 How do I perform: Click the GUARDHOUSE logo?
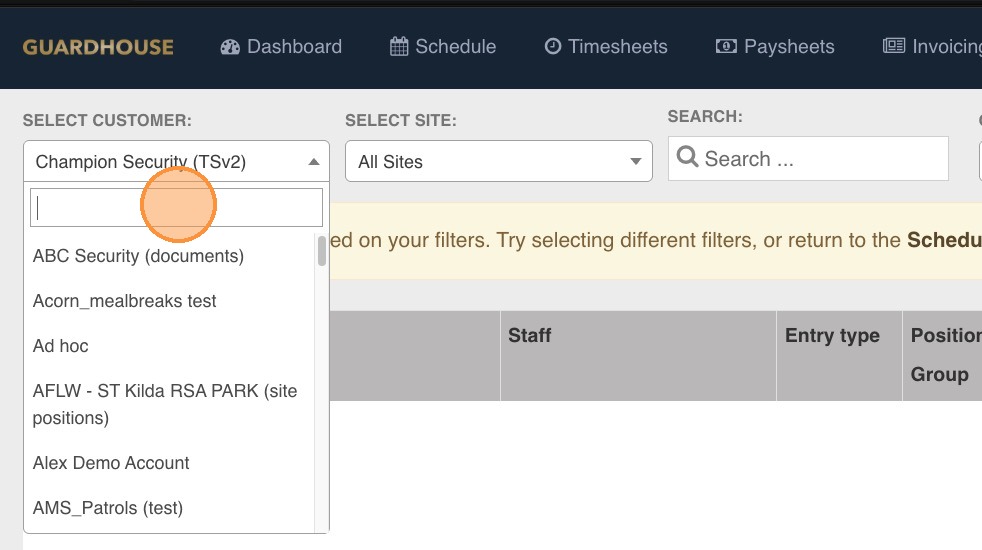point(98,47)
